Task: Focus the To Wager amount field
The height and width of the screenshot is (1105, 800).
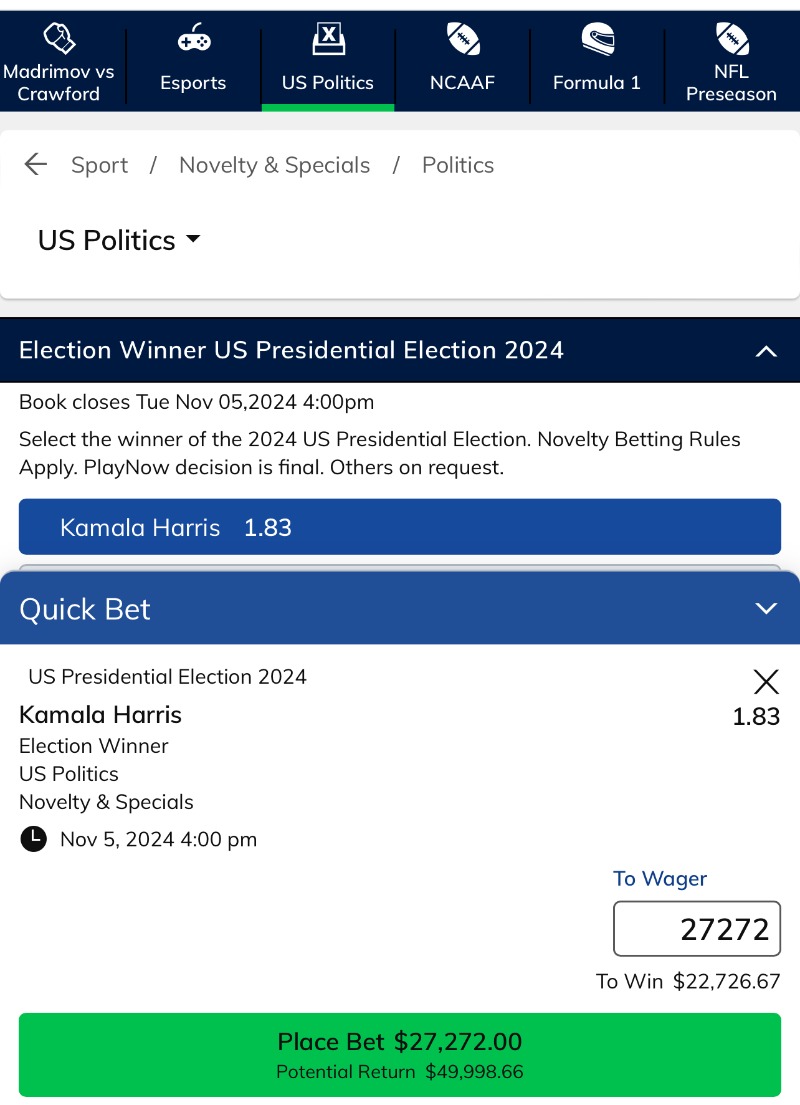Action: 697,929
